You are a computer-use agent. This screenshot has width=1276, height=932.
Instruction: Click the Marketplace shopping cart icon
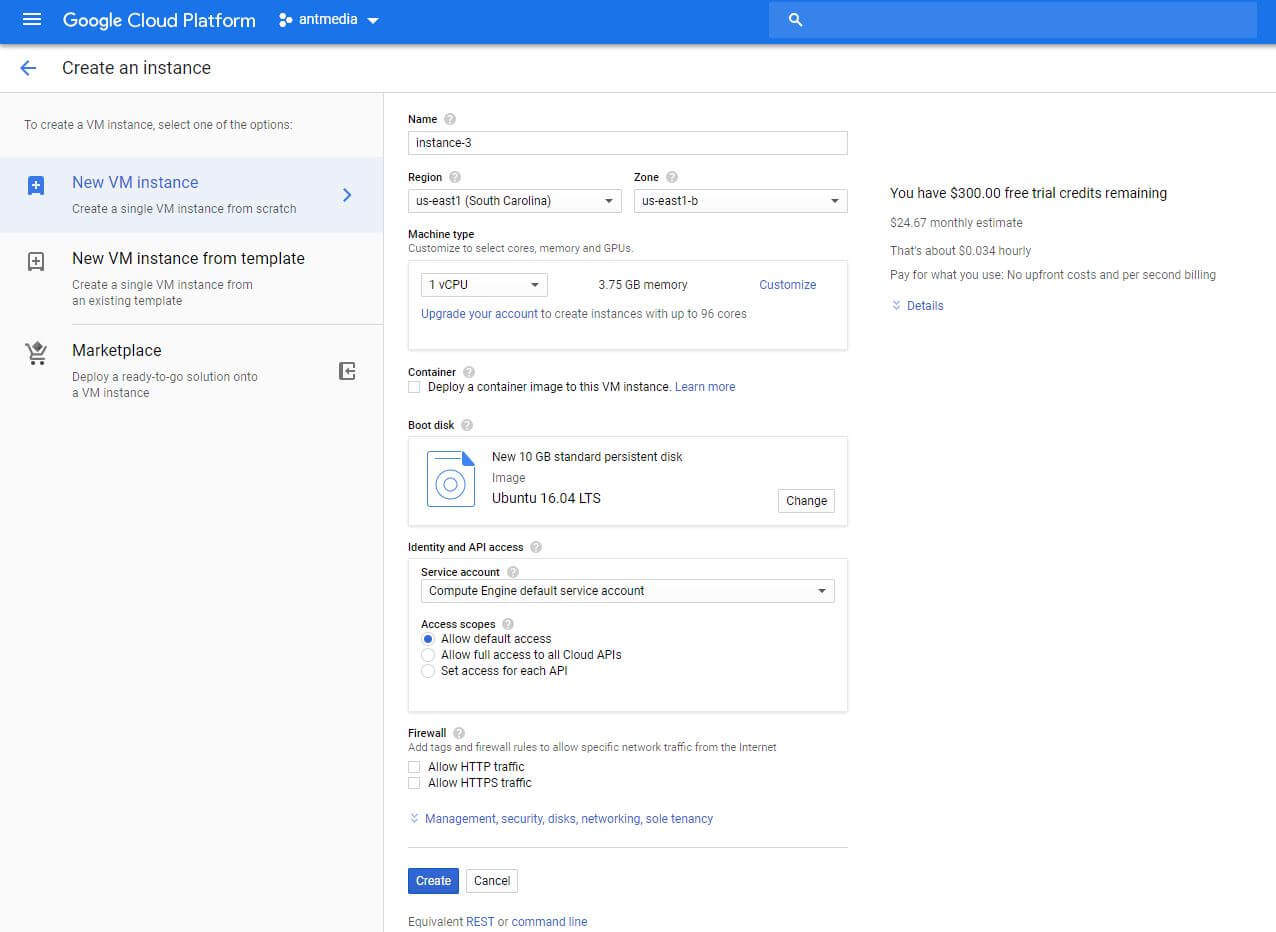click(x=36, y=354)
